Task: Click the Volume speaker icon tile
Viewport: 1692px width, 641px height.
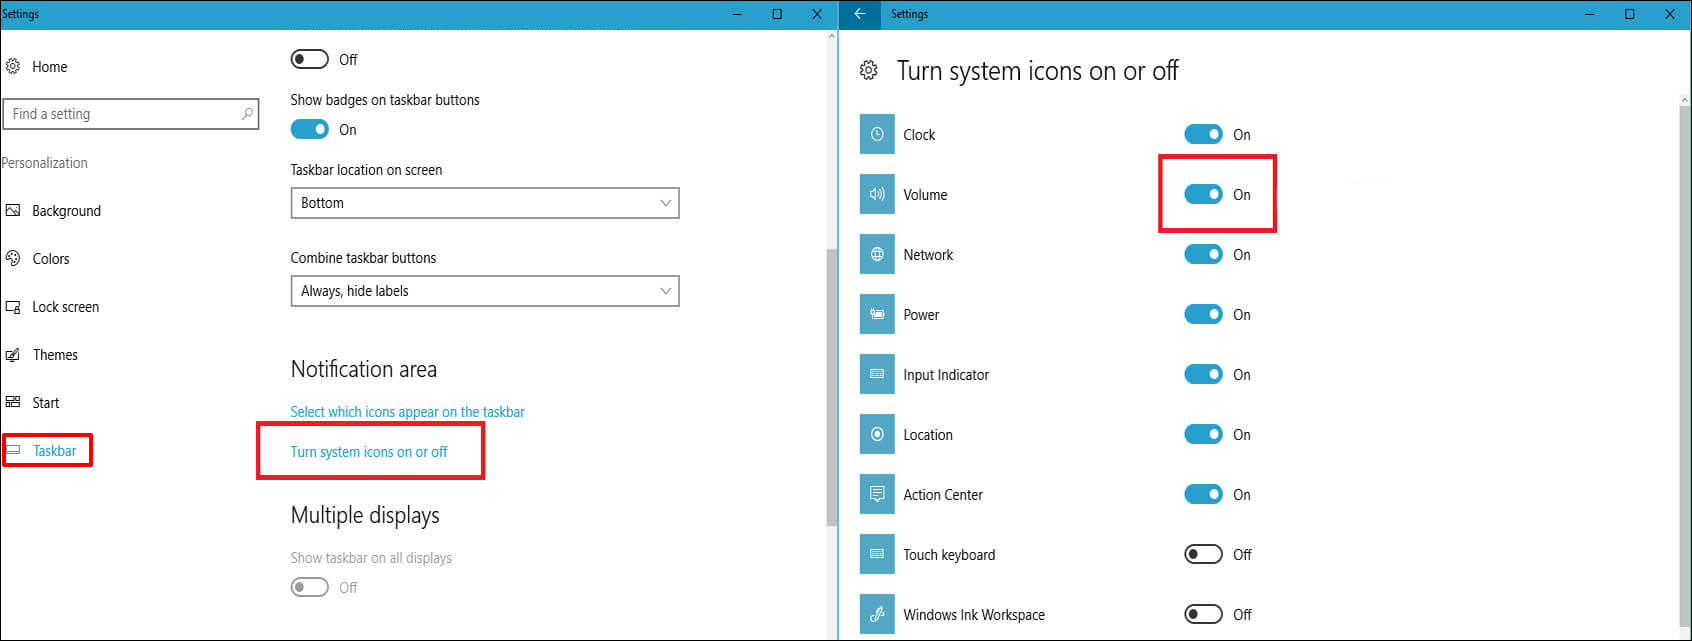Action: [x=877, y=194]
